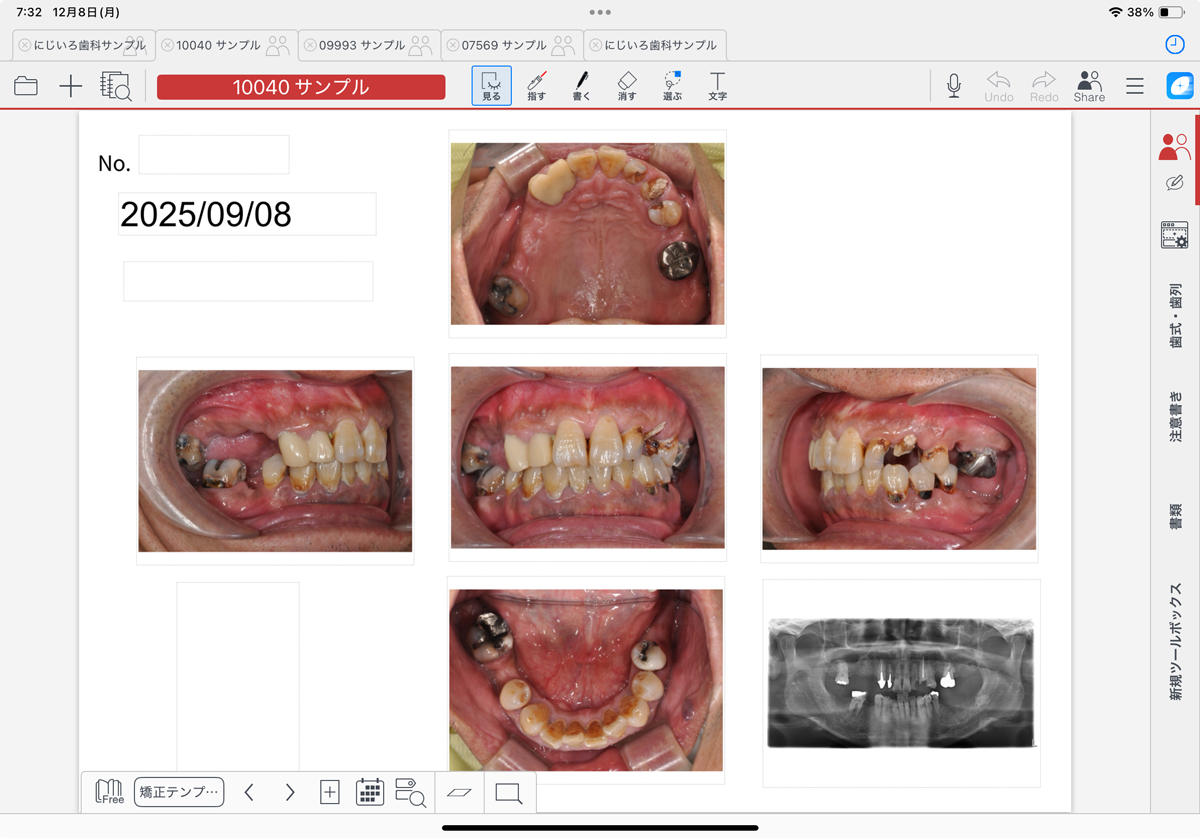Go to next page with right chevron
The image size is (1200, 838).
(x=290, y=792)
